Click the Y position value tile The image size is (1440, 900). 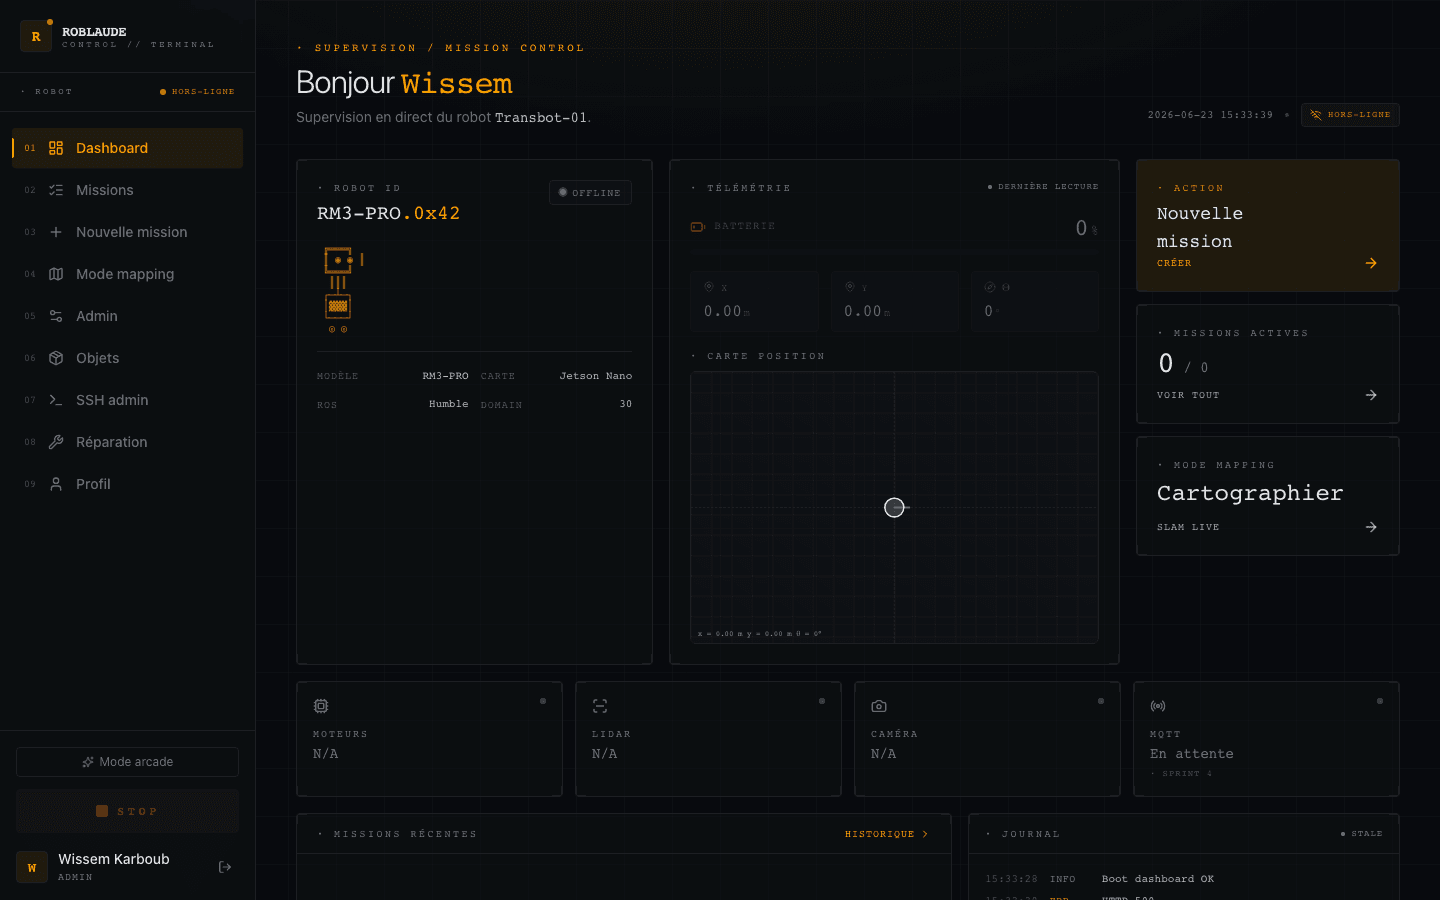pyautogui.click(x=895, y=301)
